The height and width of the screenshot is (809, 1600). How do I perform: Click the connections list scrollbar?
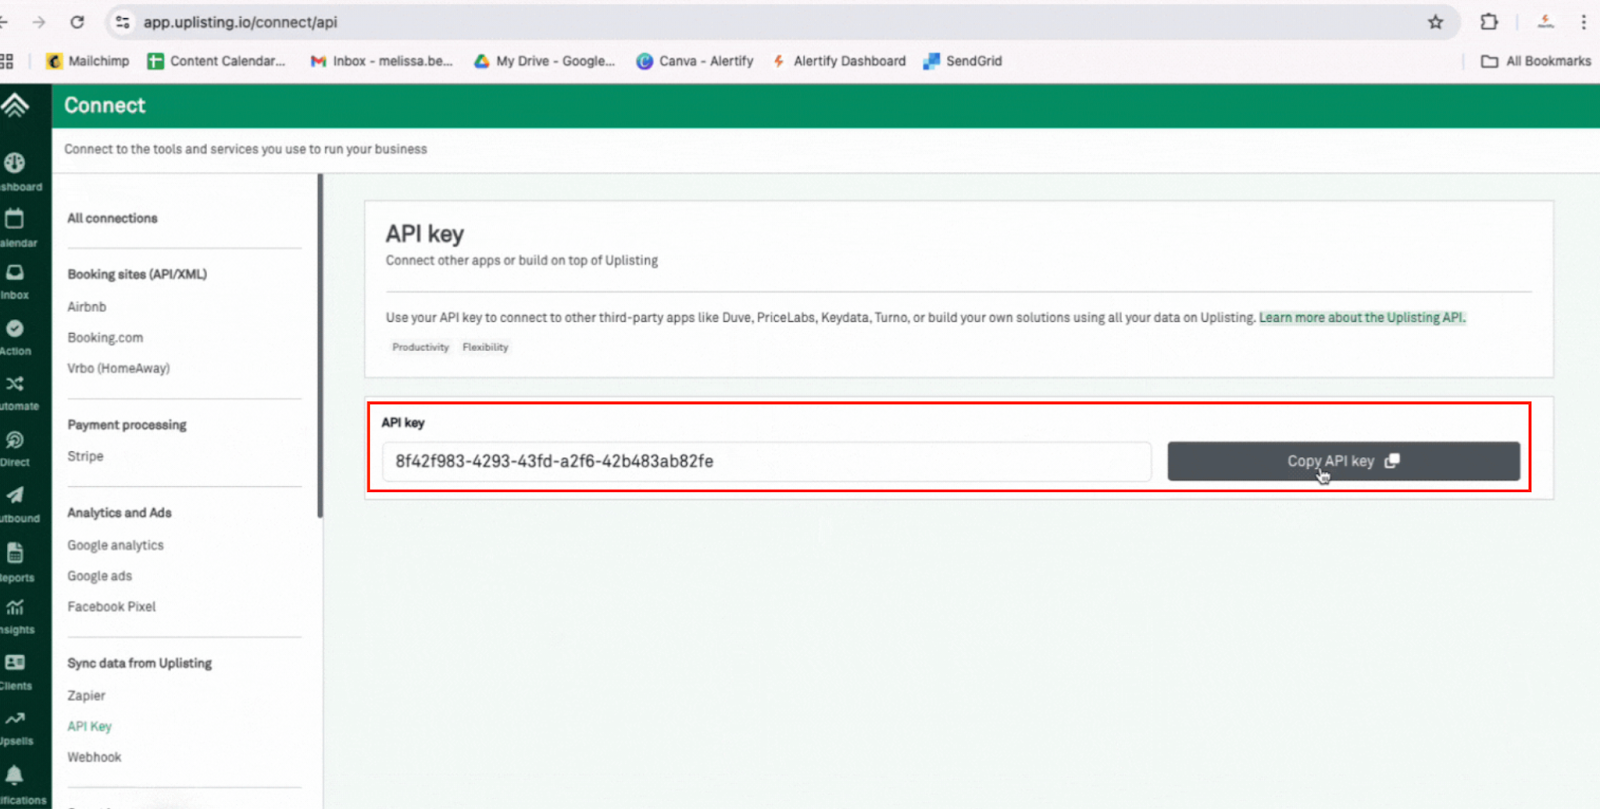coord(320,345)
